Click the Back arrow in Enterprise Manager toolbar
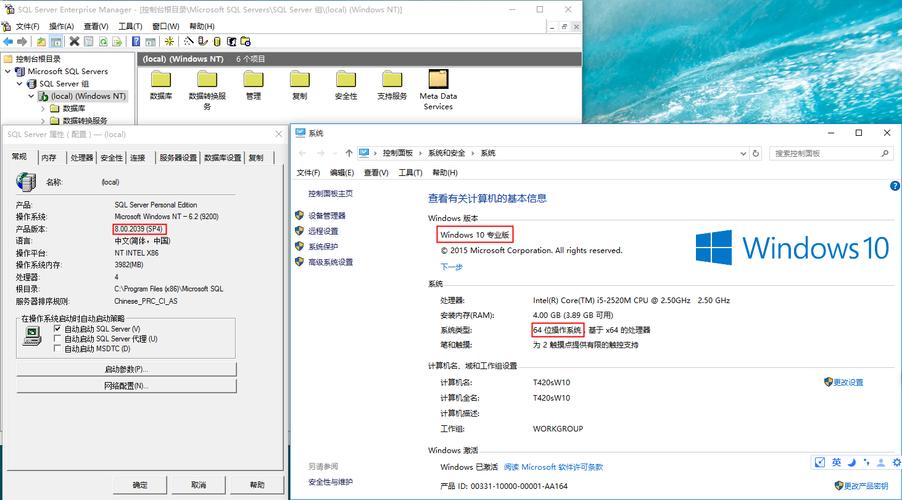This screenshot has width=902, height=500. [8, 41]
